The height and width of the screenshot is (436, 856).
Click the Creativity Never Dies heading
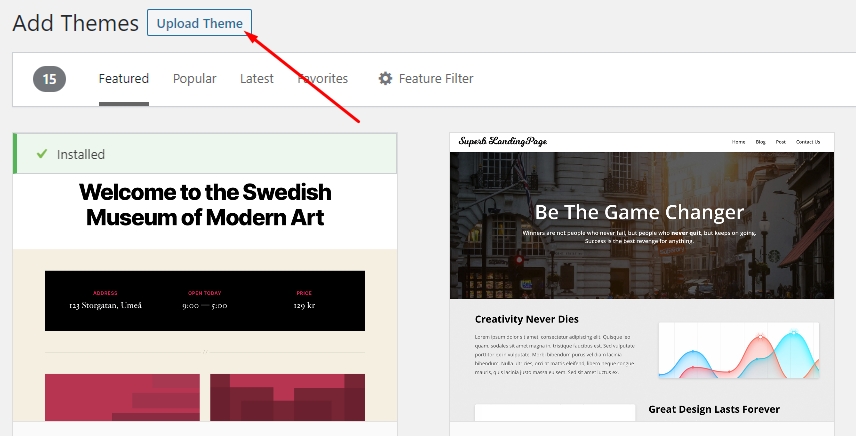click(x=527, y=319)
